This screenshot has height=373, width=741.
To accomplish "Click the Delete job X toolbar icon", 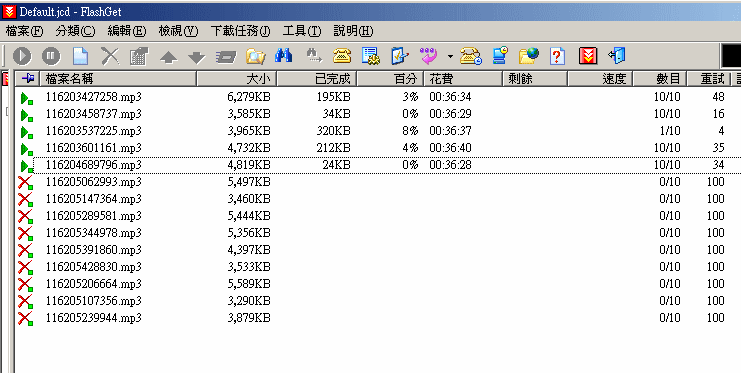I will (x=110, y=56).
